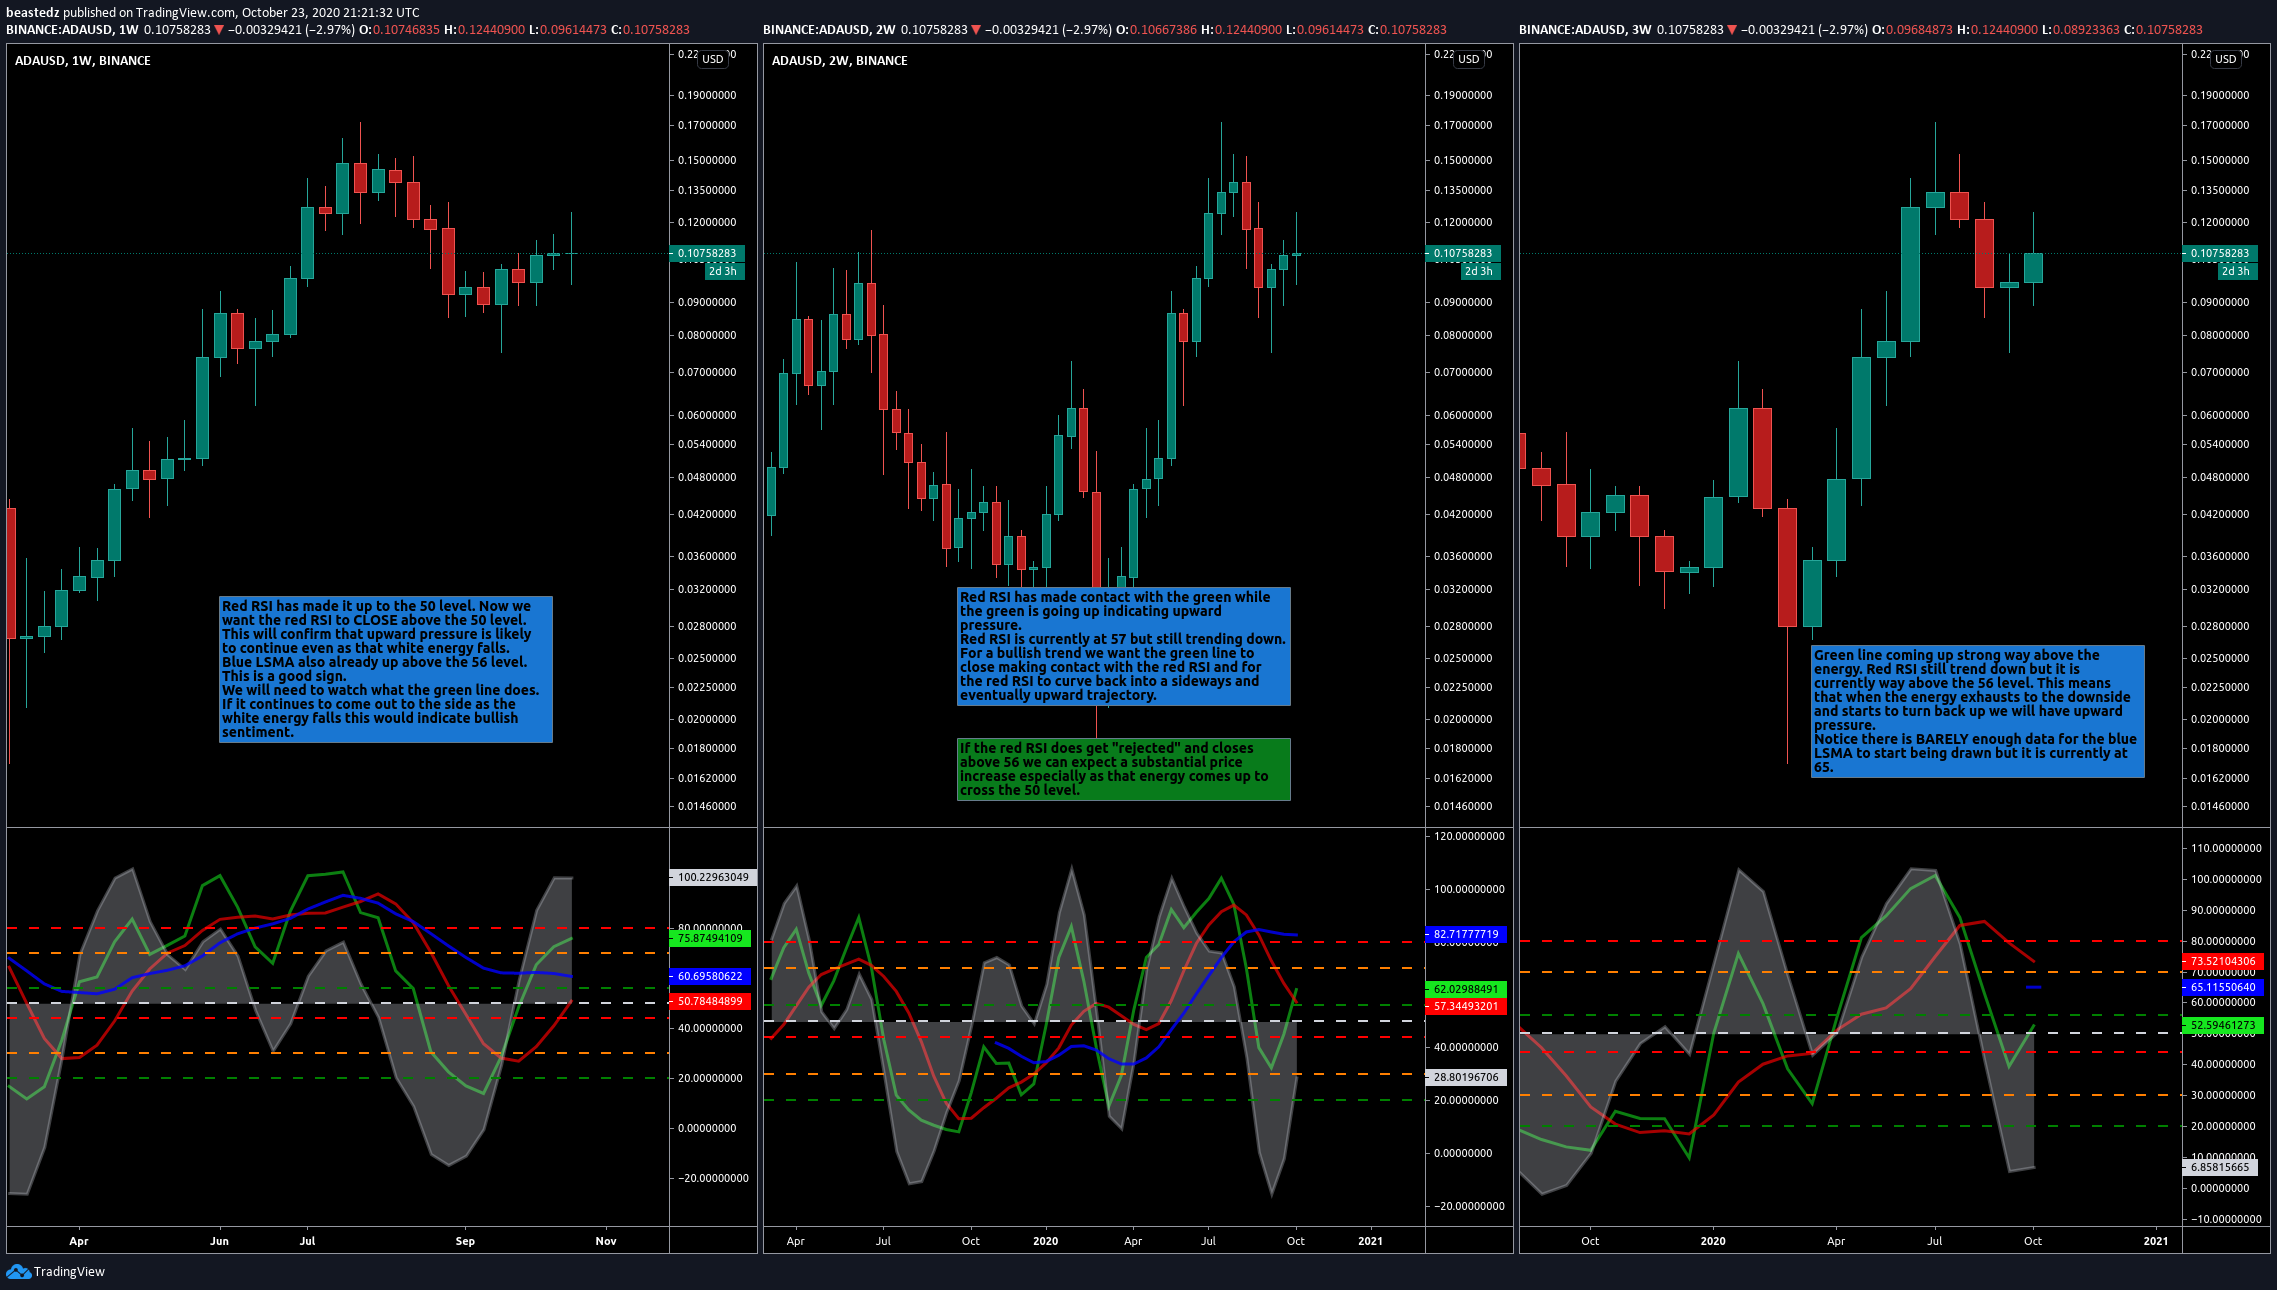Click the 'BINANCE:ADAUSD, 3W' header symbol
Viewport: 2277px width, 1290px height.
pos(1585,29)
